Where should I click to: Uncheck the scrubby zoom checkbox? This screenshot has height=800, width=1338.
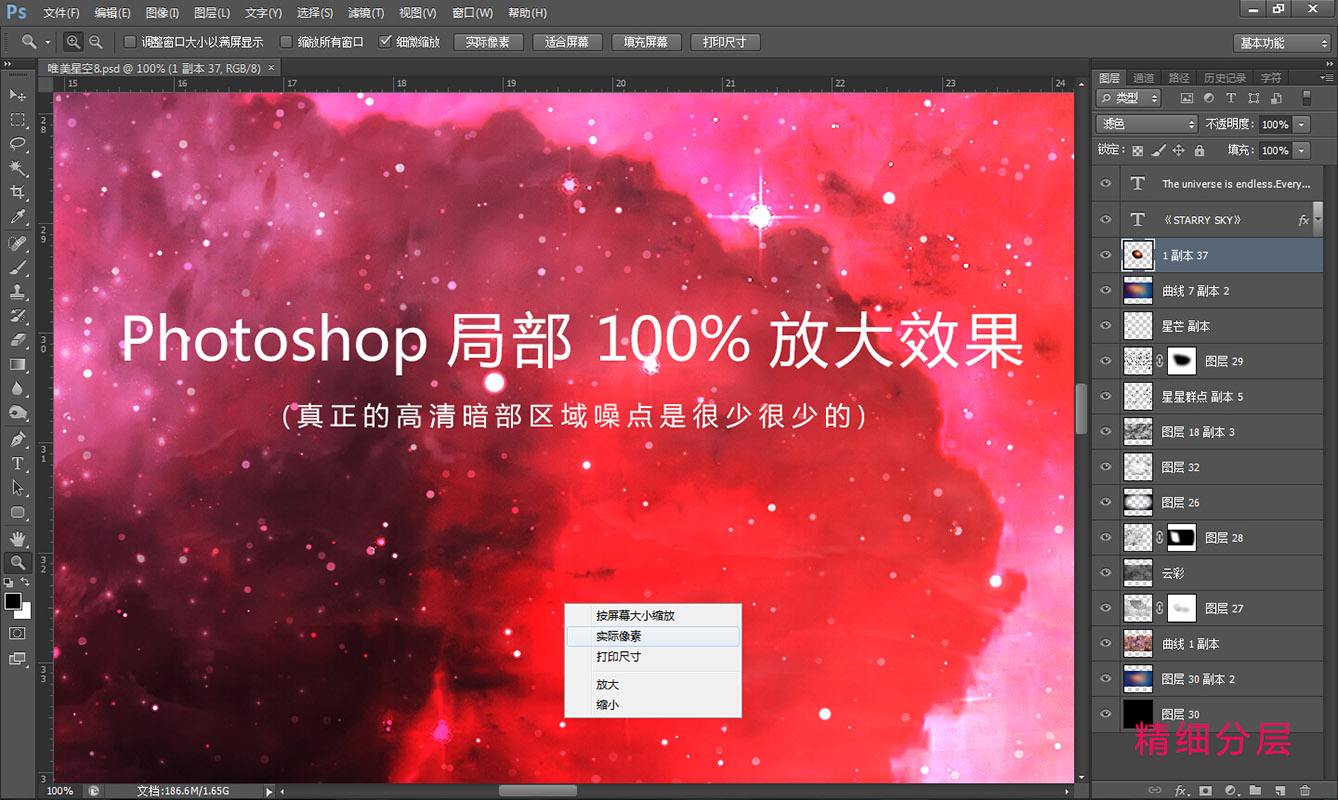pos(385,42)
